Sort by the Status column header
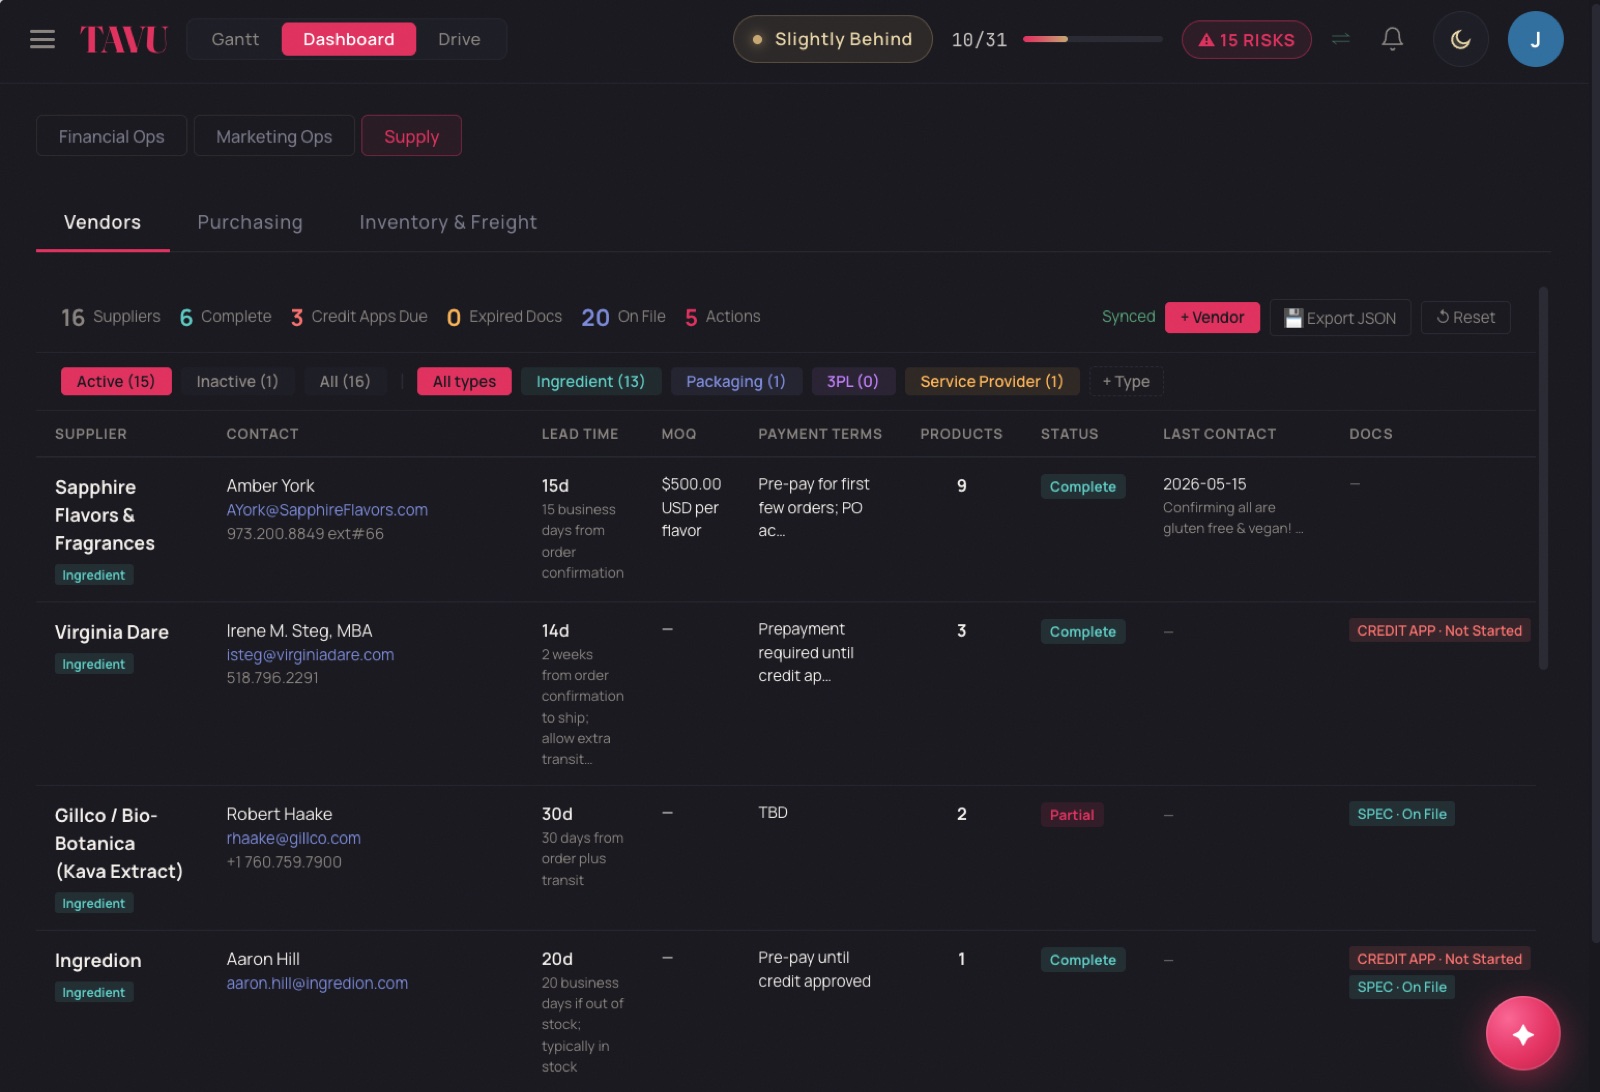Viewport: 1600px width, 1092px height. point(1069,434)
